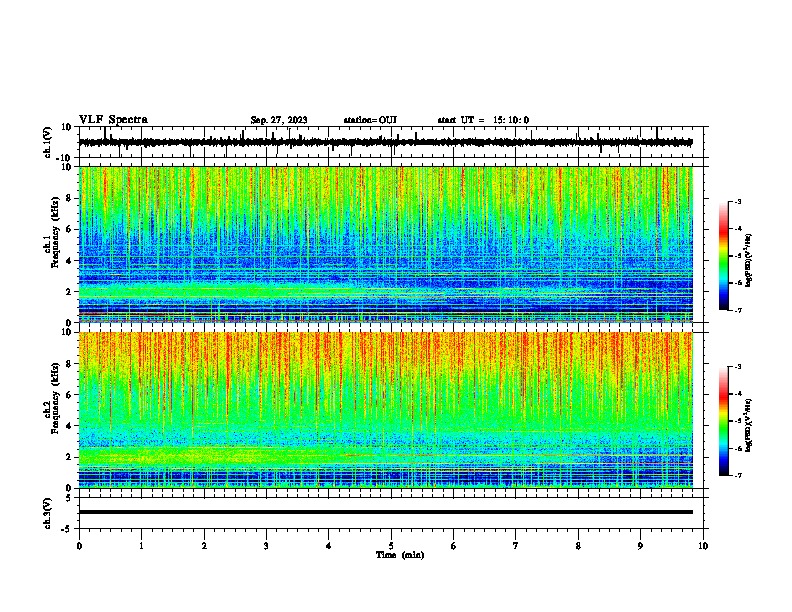Click time-axis tick label "6"
This screenshot has width=792, height=612.
pyautogui.click(x=454, y=546)
